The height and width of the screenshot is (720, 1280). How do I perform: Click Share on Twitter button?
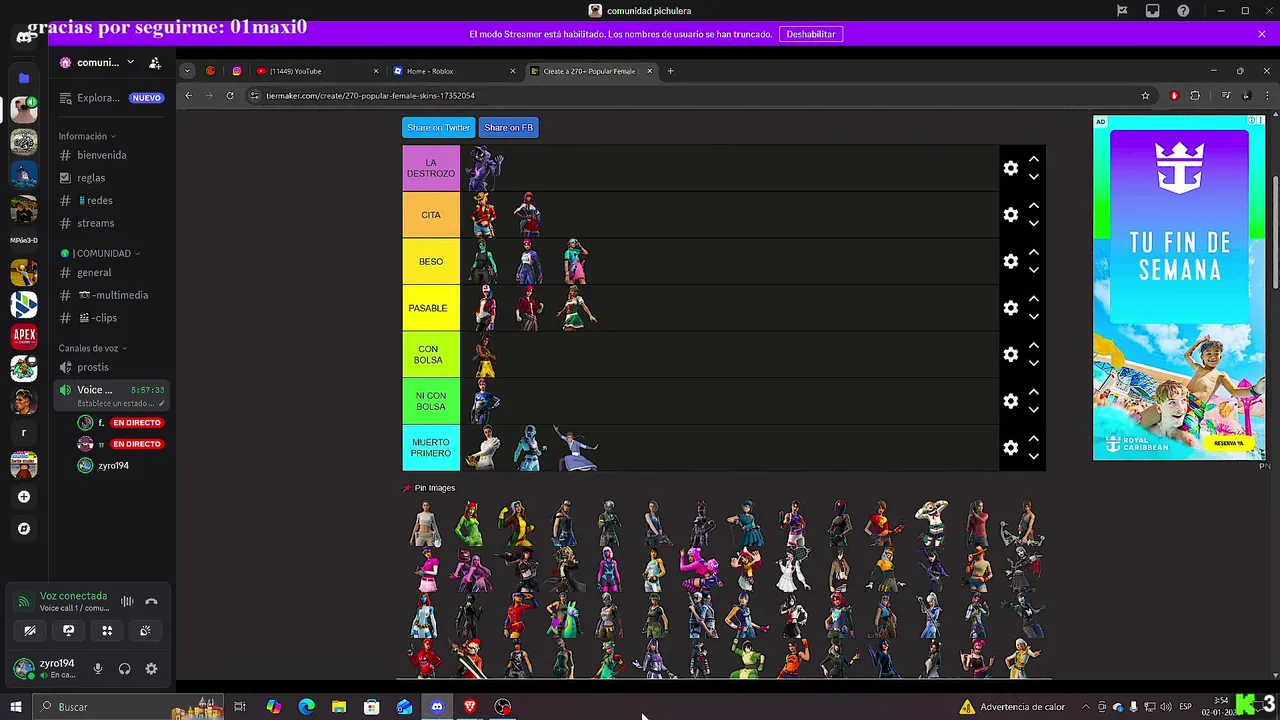tap(438, 127)
